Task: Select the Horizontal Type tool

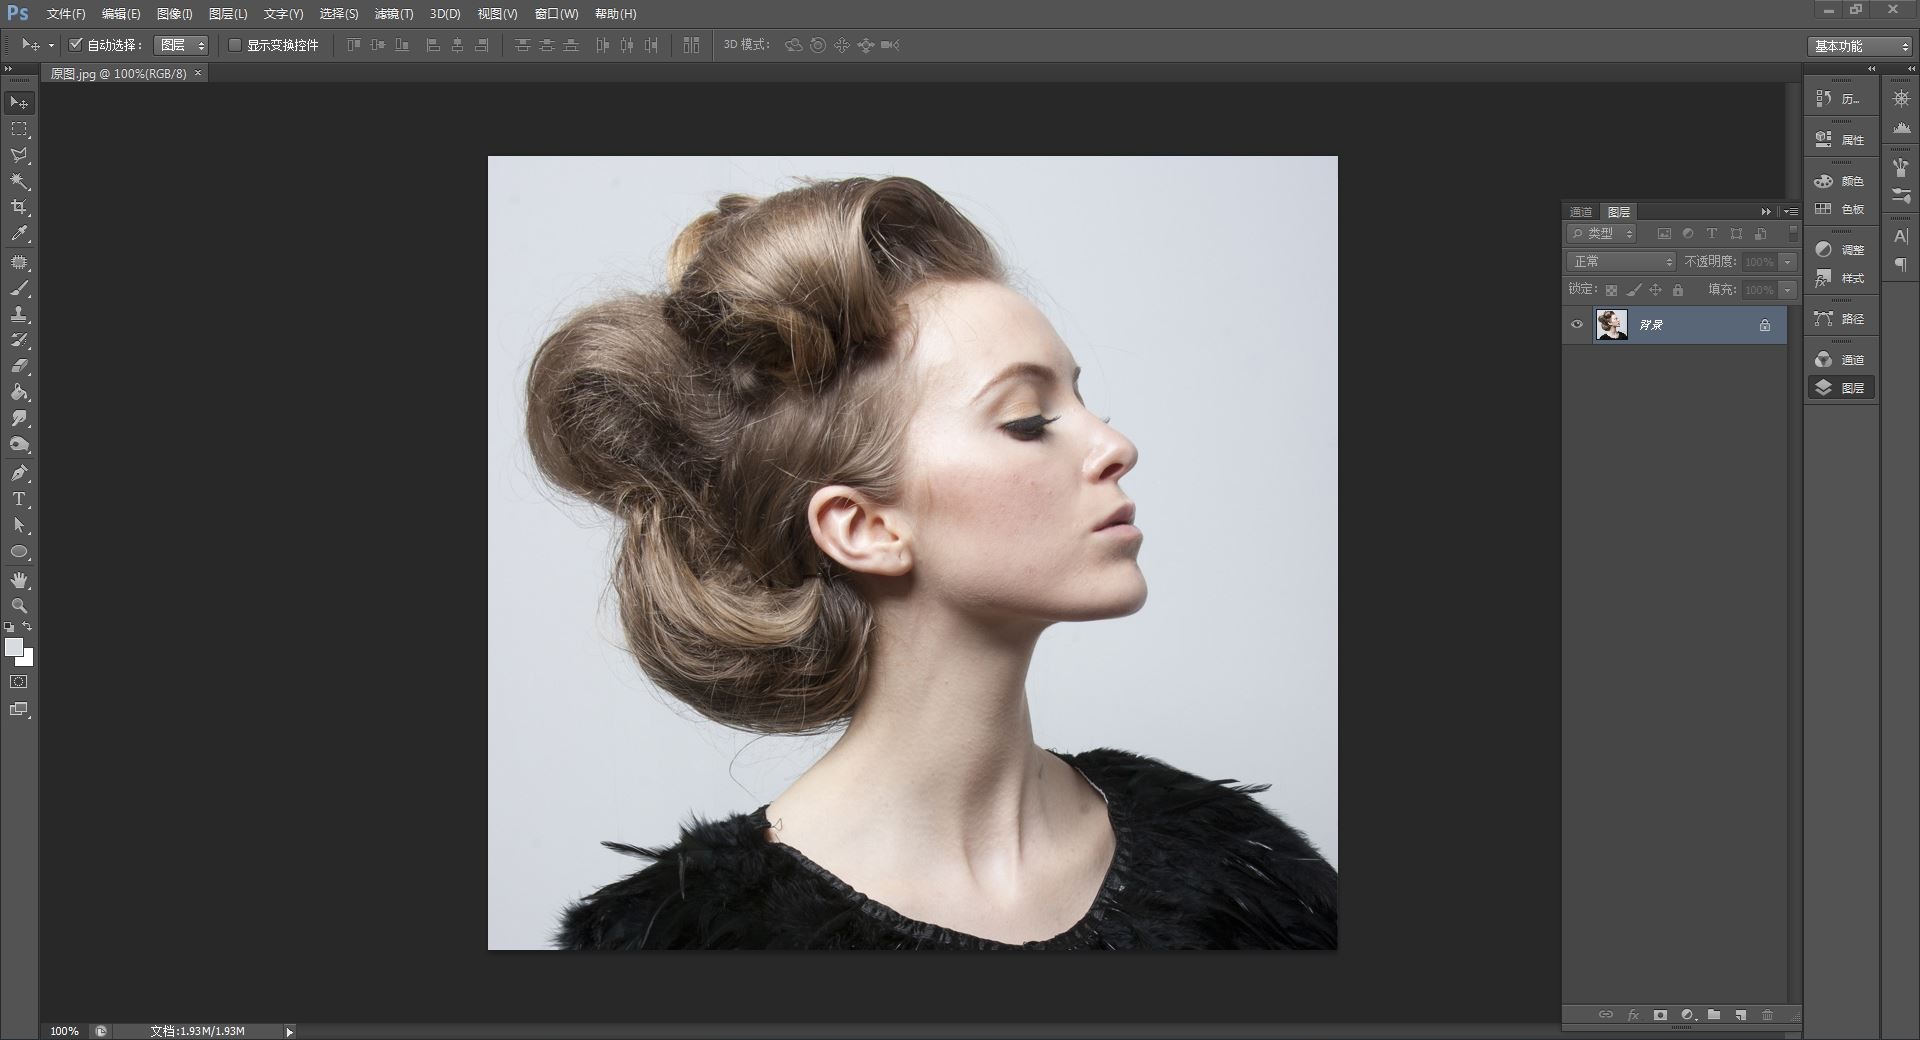Action: [19, 499]
